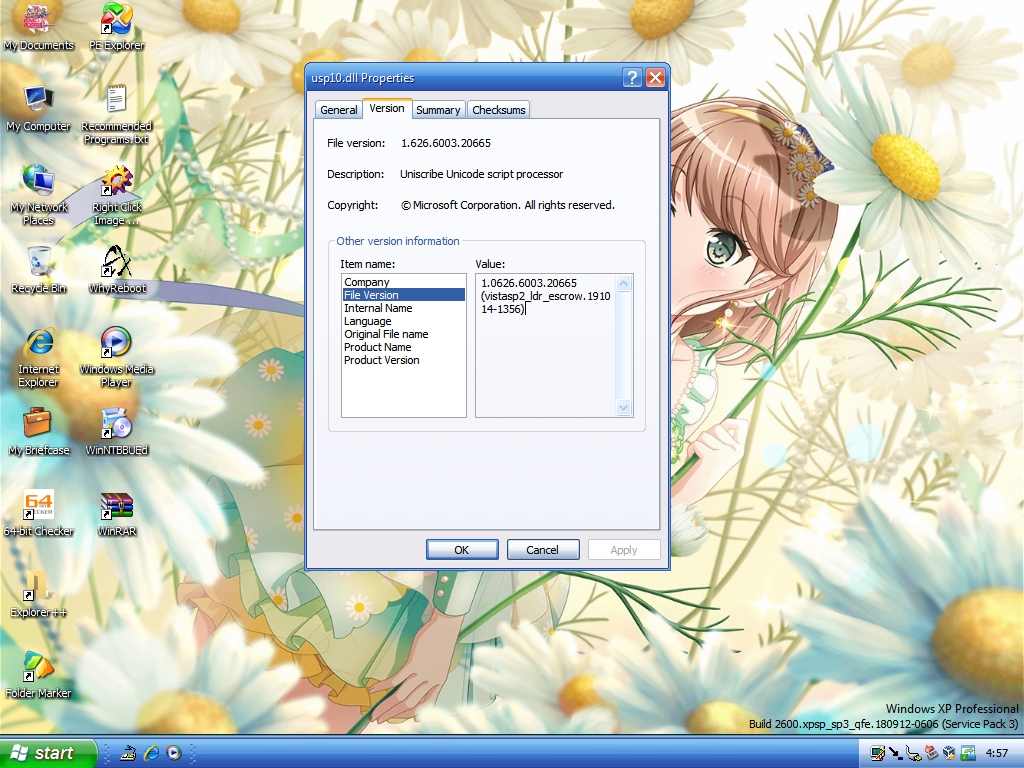Screen dimensions: 1024x768
Task: Click the taskbar clock showing 4:57
Action: click(x=997, y=754)
